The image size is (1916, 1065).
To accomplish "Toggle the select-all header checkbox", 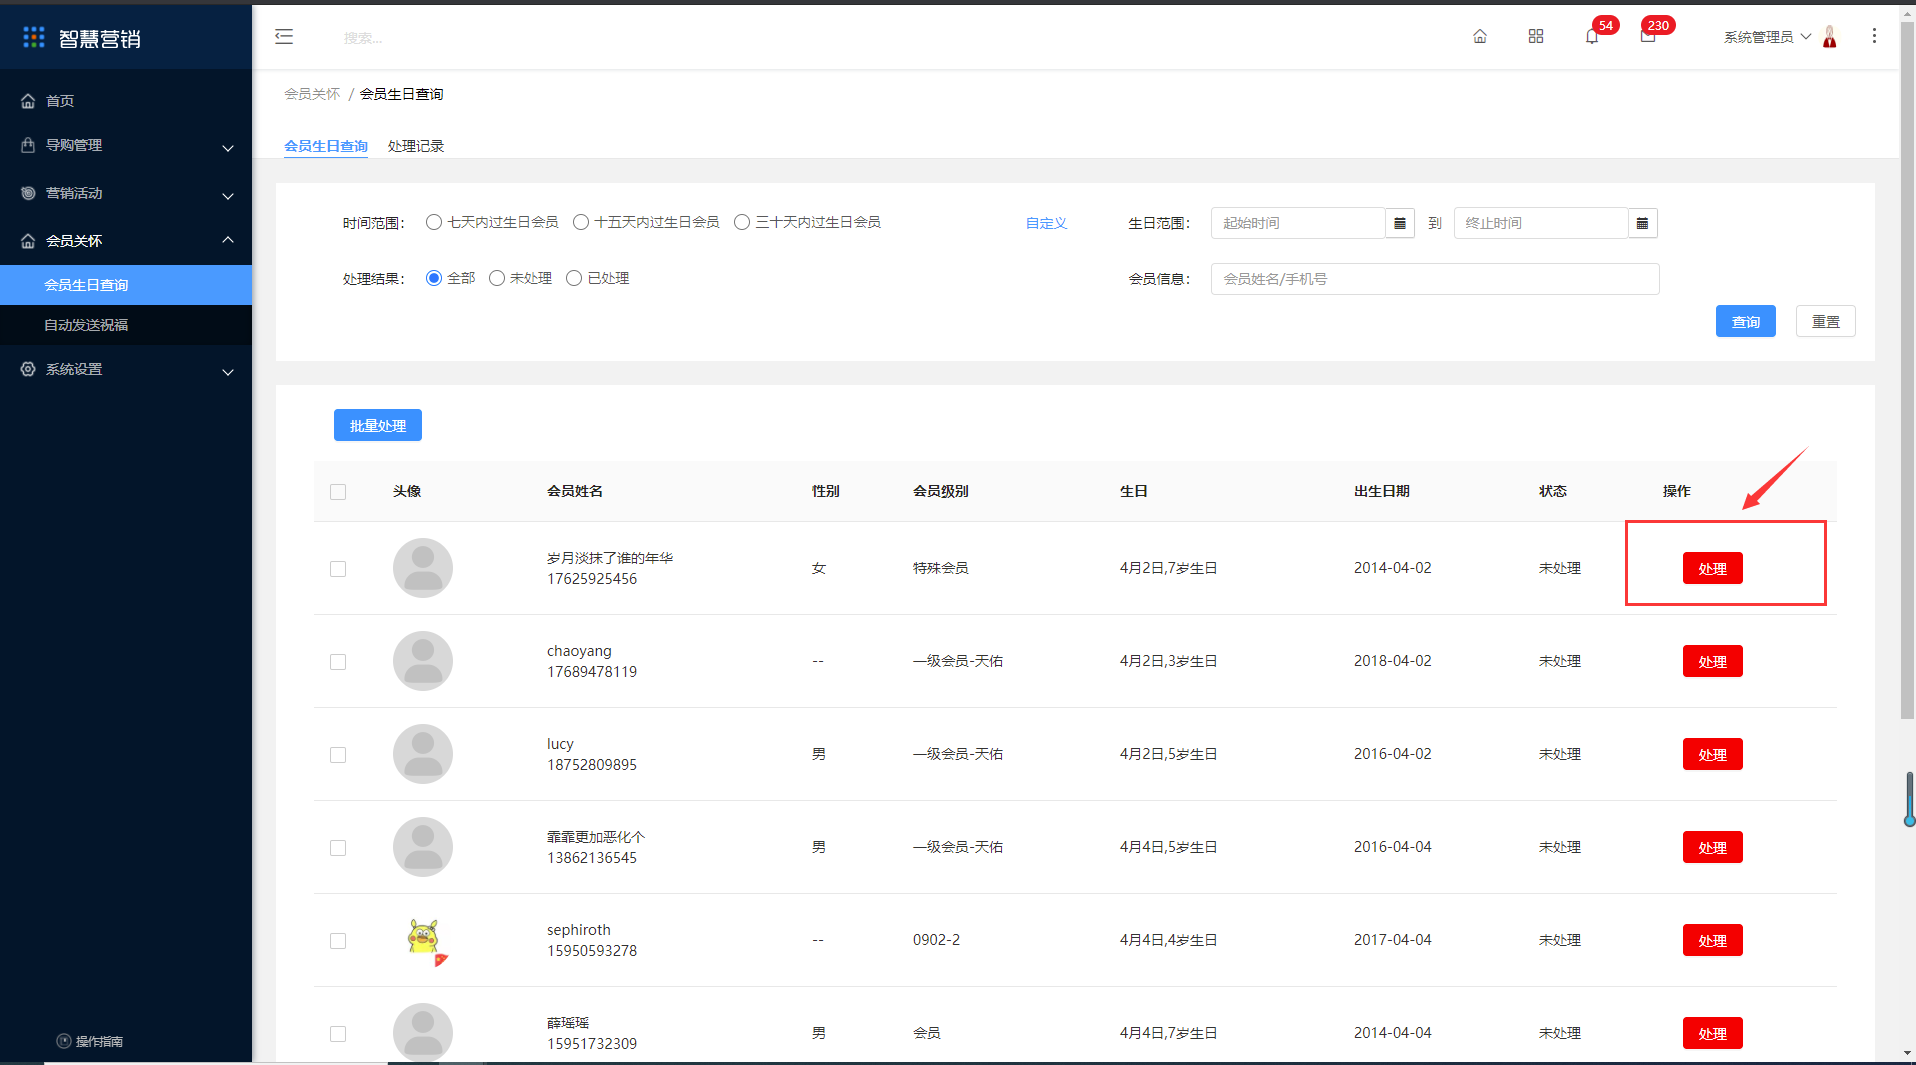I will (x=338, y=492).
